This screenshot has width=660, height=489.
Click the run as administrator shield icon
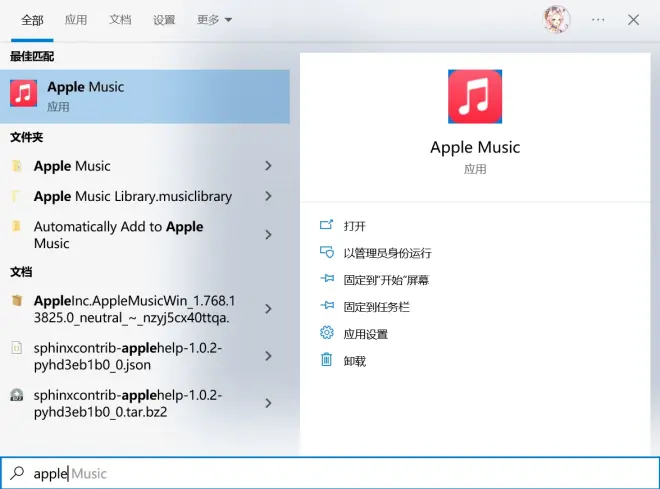tap(326, 252)
